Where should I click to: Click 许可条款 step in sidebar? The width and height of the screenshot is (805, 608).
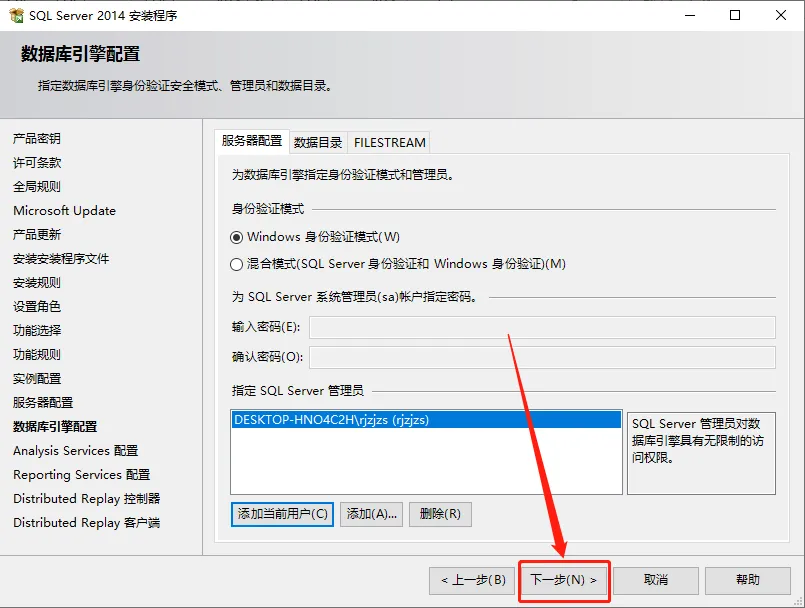(37, 163)
